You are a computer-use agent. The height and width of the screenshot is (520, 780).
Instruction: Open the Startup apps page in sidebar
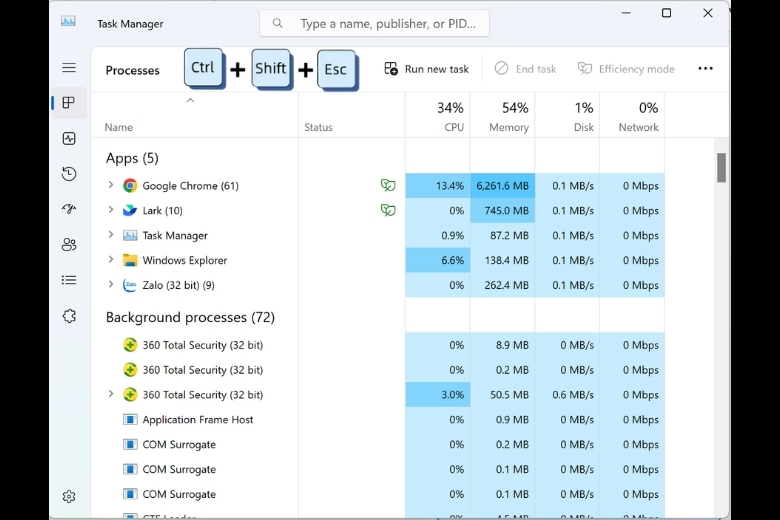coord(69,209)
